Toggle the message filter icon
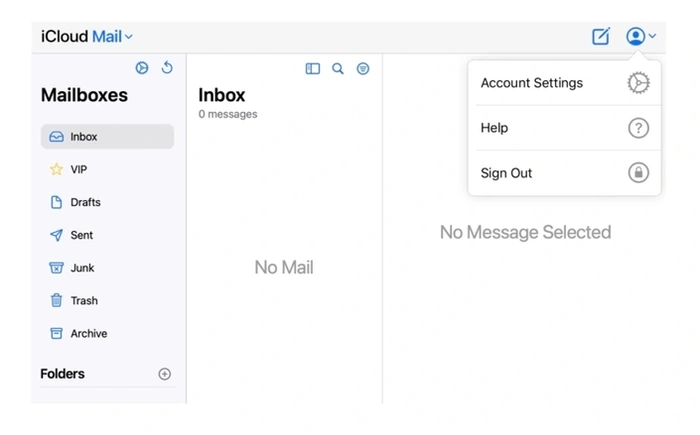700x435 pixels. click(363, 69)
